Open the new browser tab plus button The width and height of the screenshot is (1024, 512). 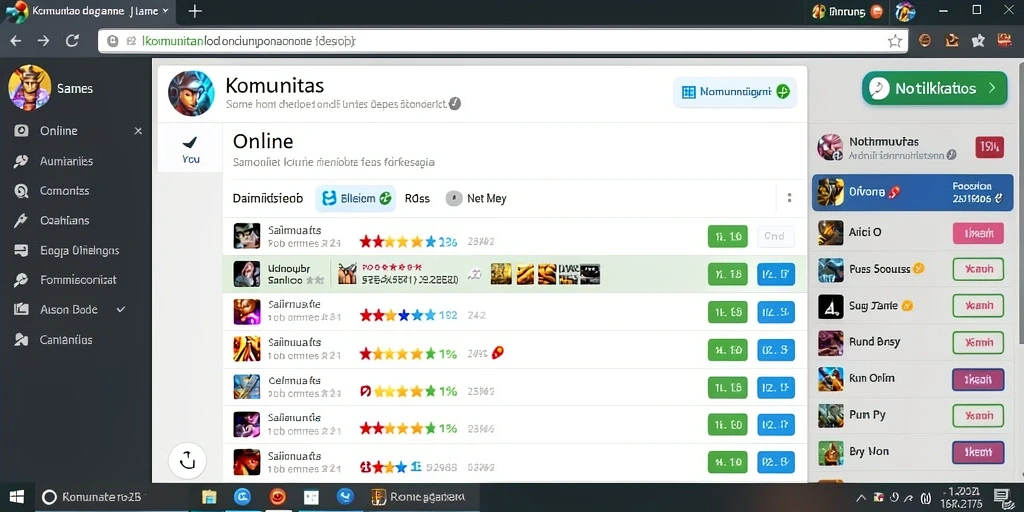point(195,11)
